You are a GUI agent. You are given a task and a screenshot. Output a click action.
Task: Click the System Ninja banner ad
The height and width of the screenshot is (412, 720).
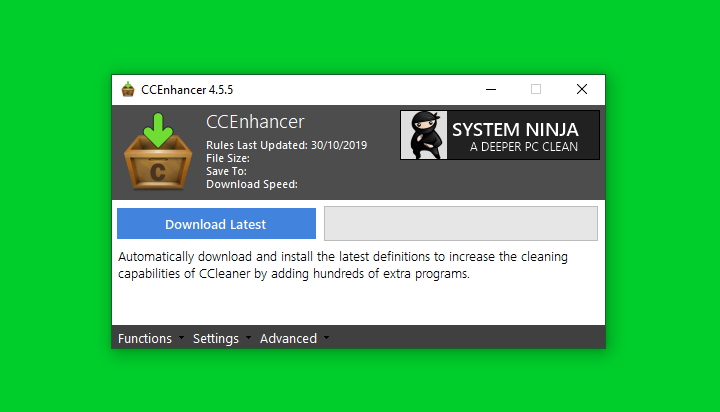click(x=500, y=135)
